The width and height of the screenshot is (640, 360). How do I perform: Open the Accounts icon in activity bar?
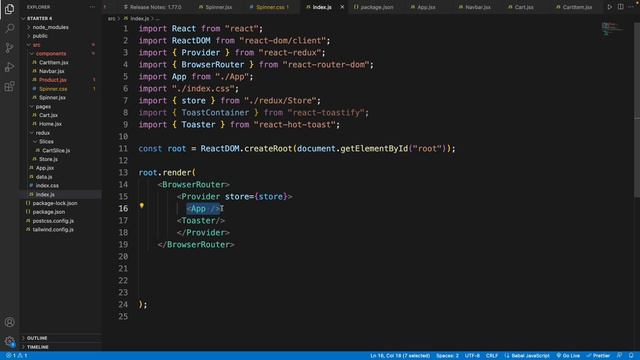pyautogui.click(x=9, y=322)
